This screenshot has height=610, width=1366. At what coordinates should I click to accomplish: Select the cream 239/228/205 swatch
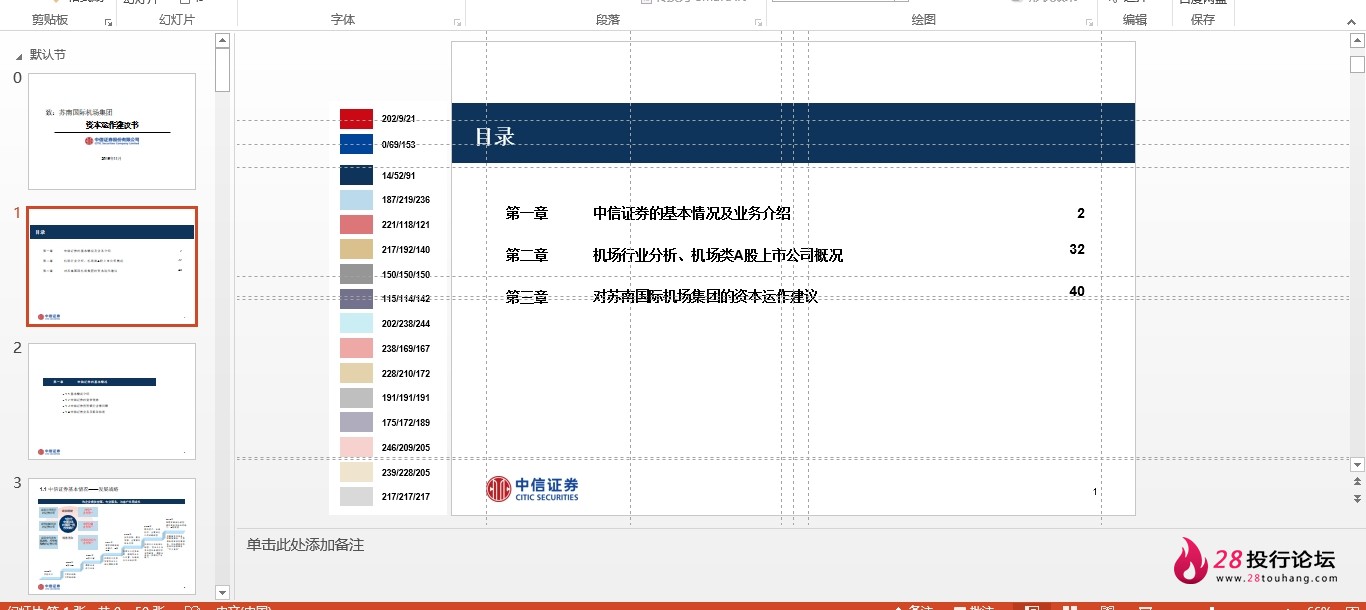tap(356, 472)
